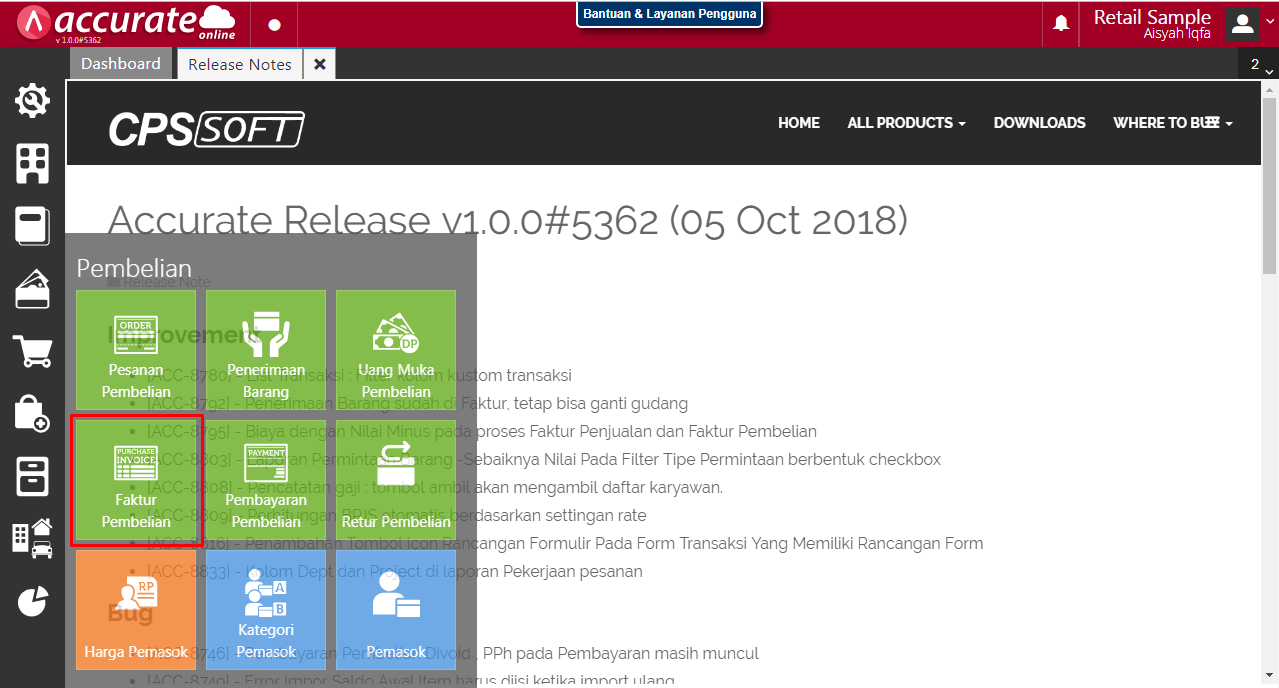The width and height of the screenshot is (1279, 688).
Task: Close the Release Notes tab
Action: [320, 64]
